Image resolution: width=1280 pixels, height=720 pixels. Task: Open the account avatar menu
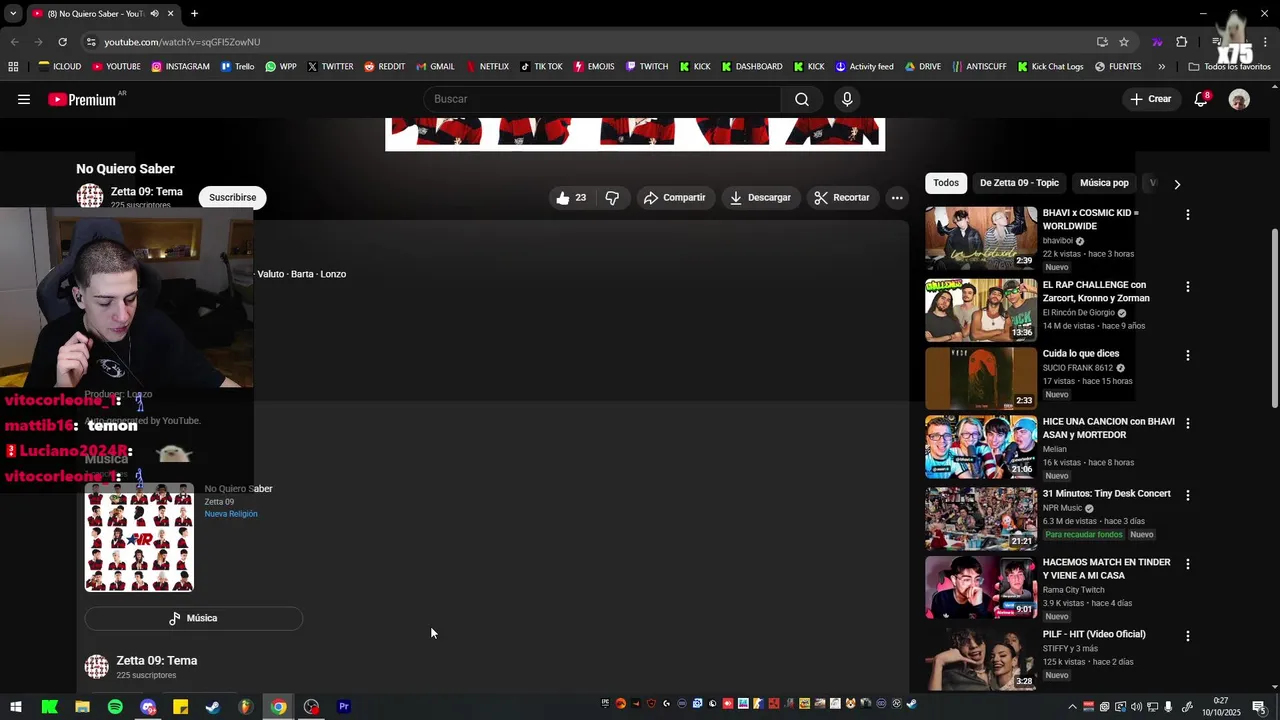(1239, 99)
